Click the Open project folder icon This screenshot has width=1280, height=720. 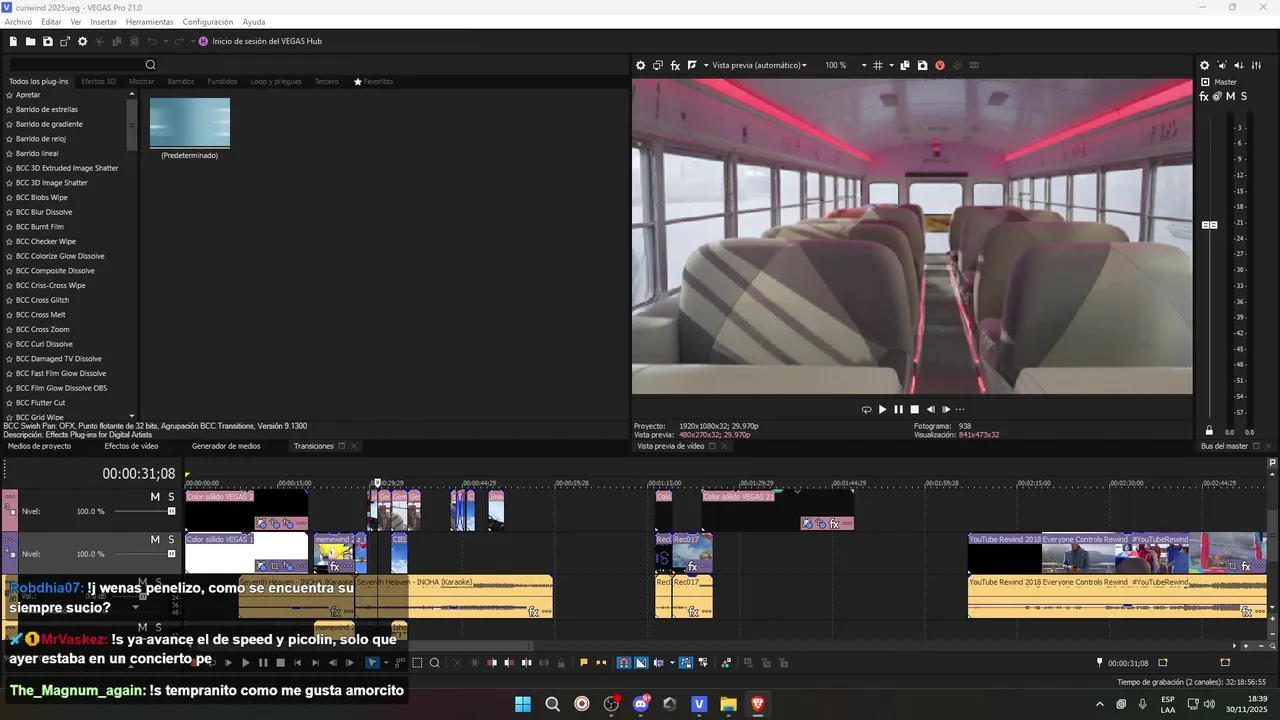tap(30, 42)
